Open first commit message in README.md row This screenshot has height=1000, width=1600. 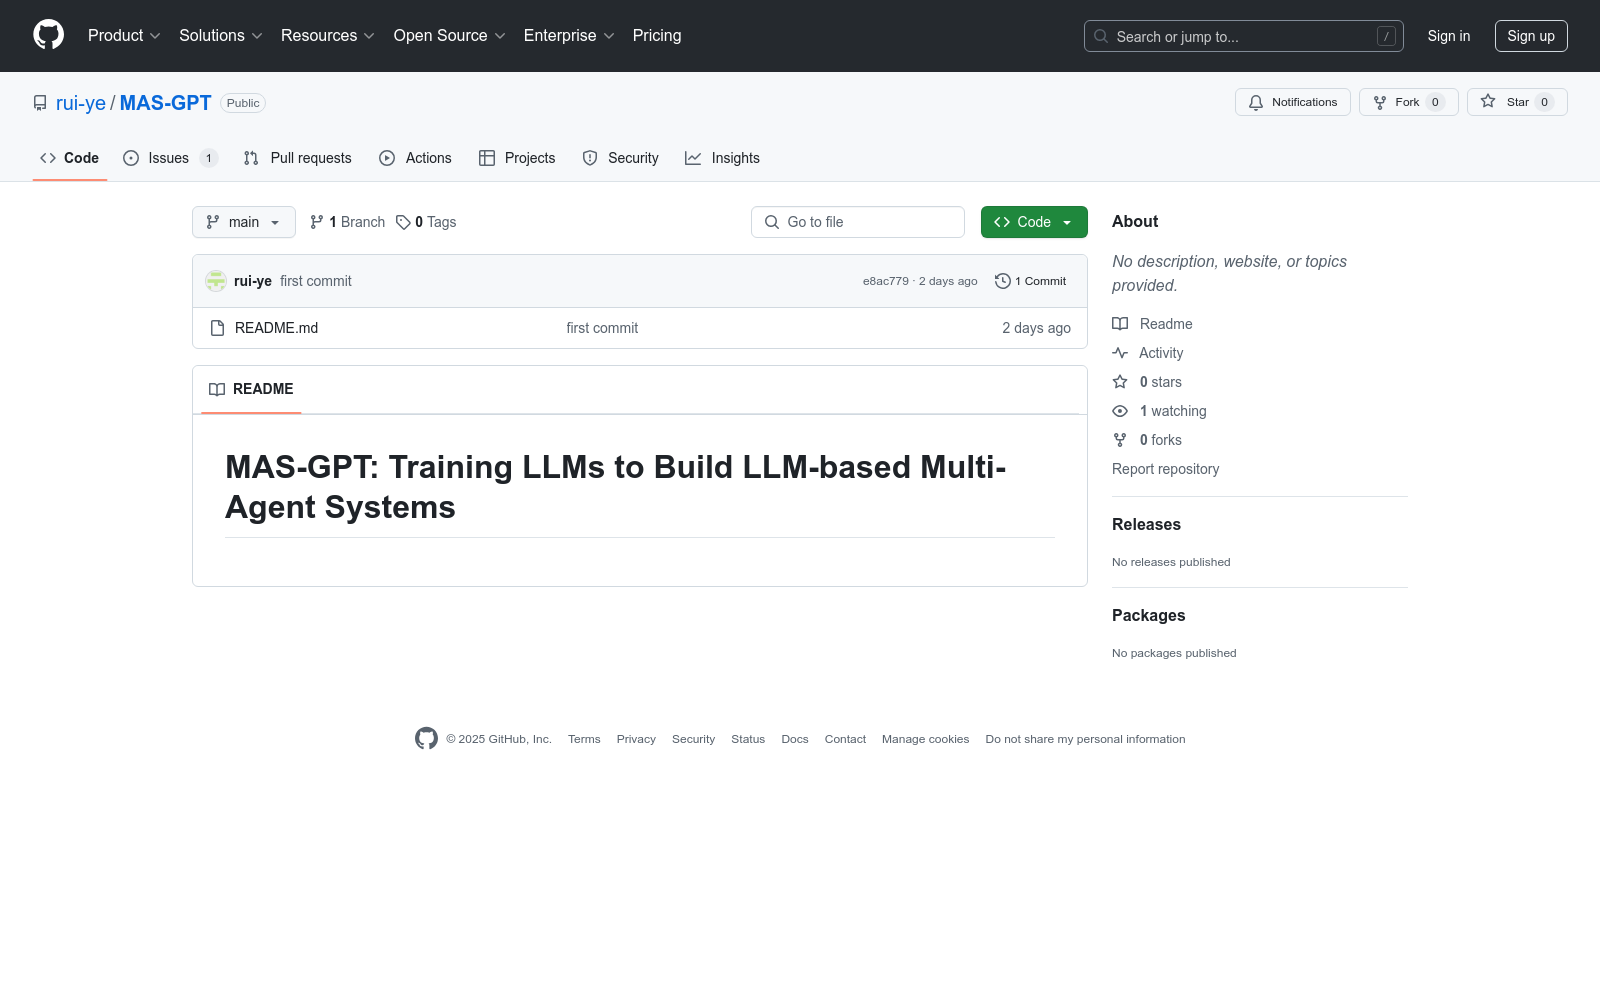click(602, 328)
